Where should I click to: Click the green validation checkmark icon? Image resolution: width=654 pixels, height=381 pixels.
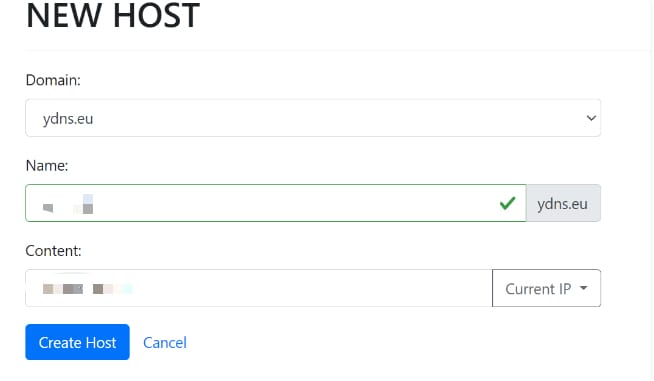(x=508, y=203)
